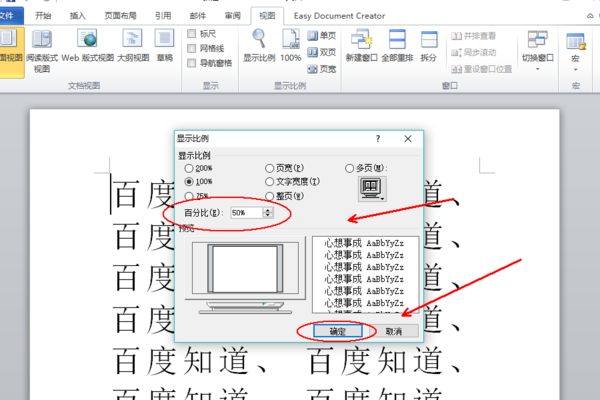600x400 pixels.
Task: Select the 多页(M) radio option
Action: [349, 168]
